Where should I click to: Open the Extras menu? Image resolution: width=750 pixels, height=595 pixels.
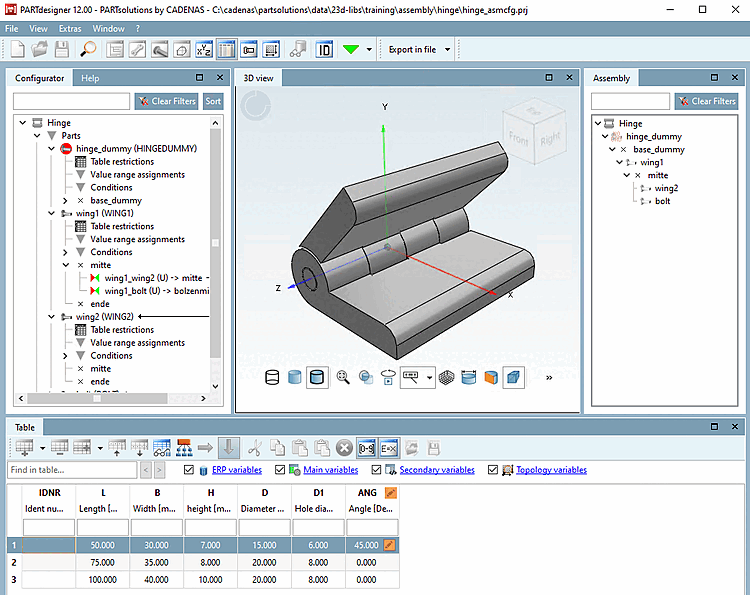(x=70, y=29)
